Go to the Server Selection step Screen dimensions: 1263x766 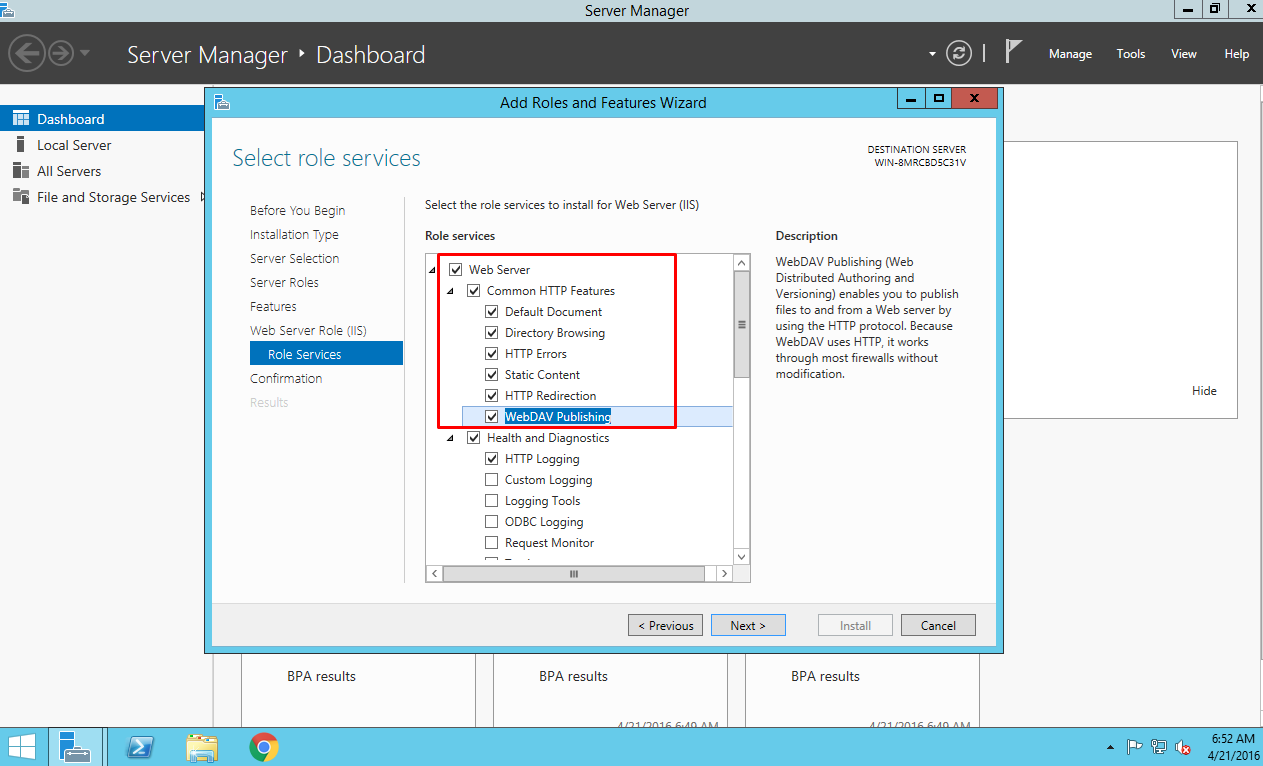coord(295,258)
